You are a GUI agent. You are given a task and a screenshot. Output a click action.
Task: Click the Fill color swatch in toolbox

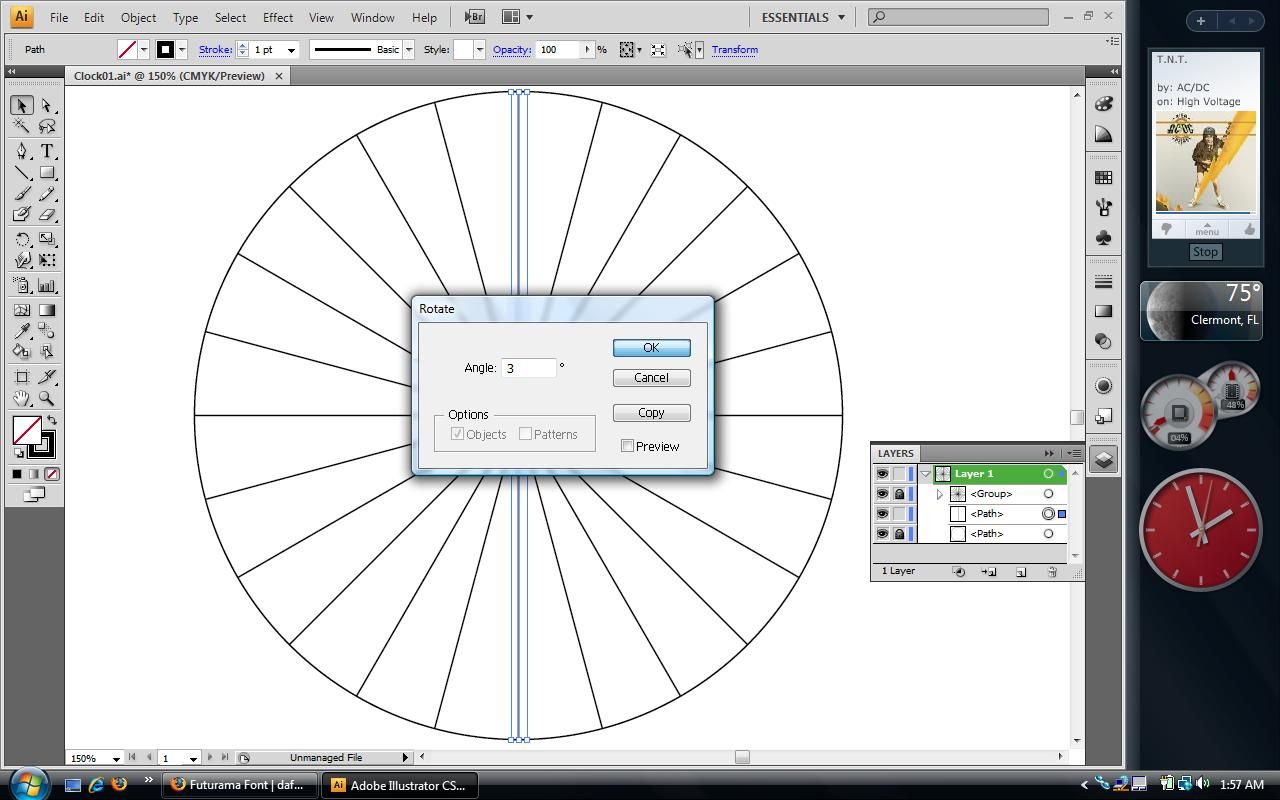coord(26,430)
